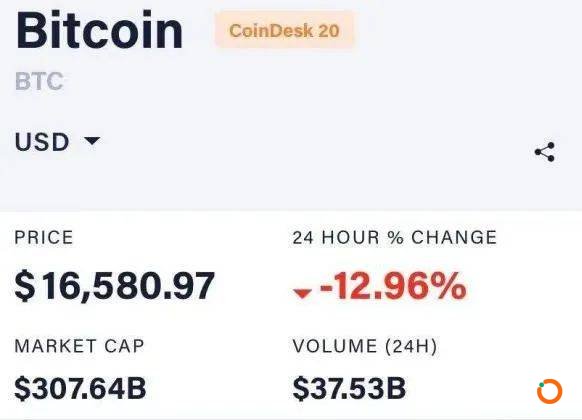This screenshot has width=582, height=420.
Task: Click the number 20 in the CoinDesk badge
Action: pyautogui.click(x=328, y=31)
